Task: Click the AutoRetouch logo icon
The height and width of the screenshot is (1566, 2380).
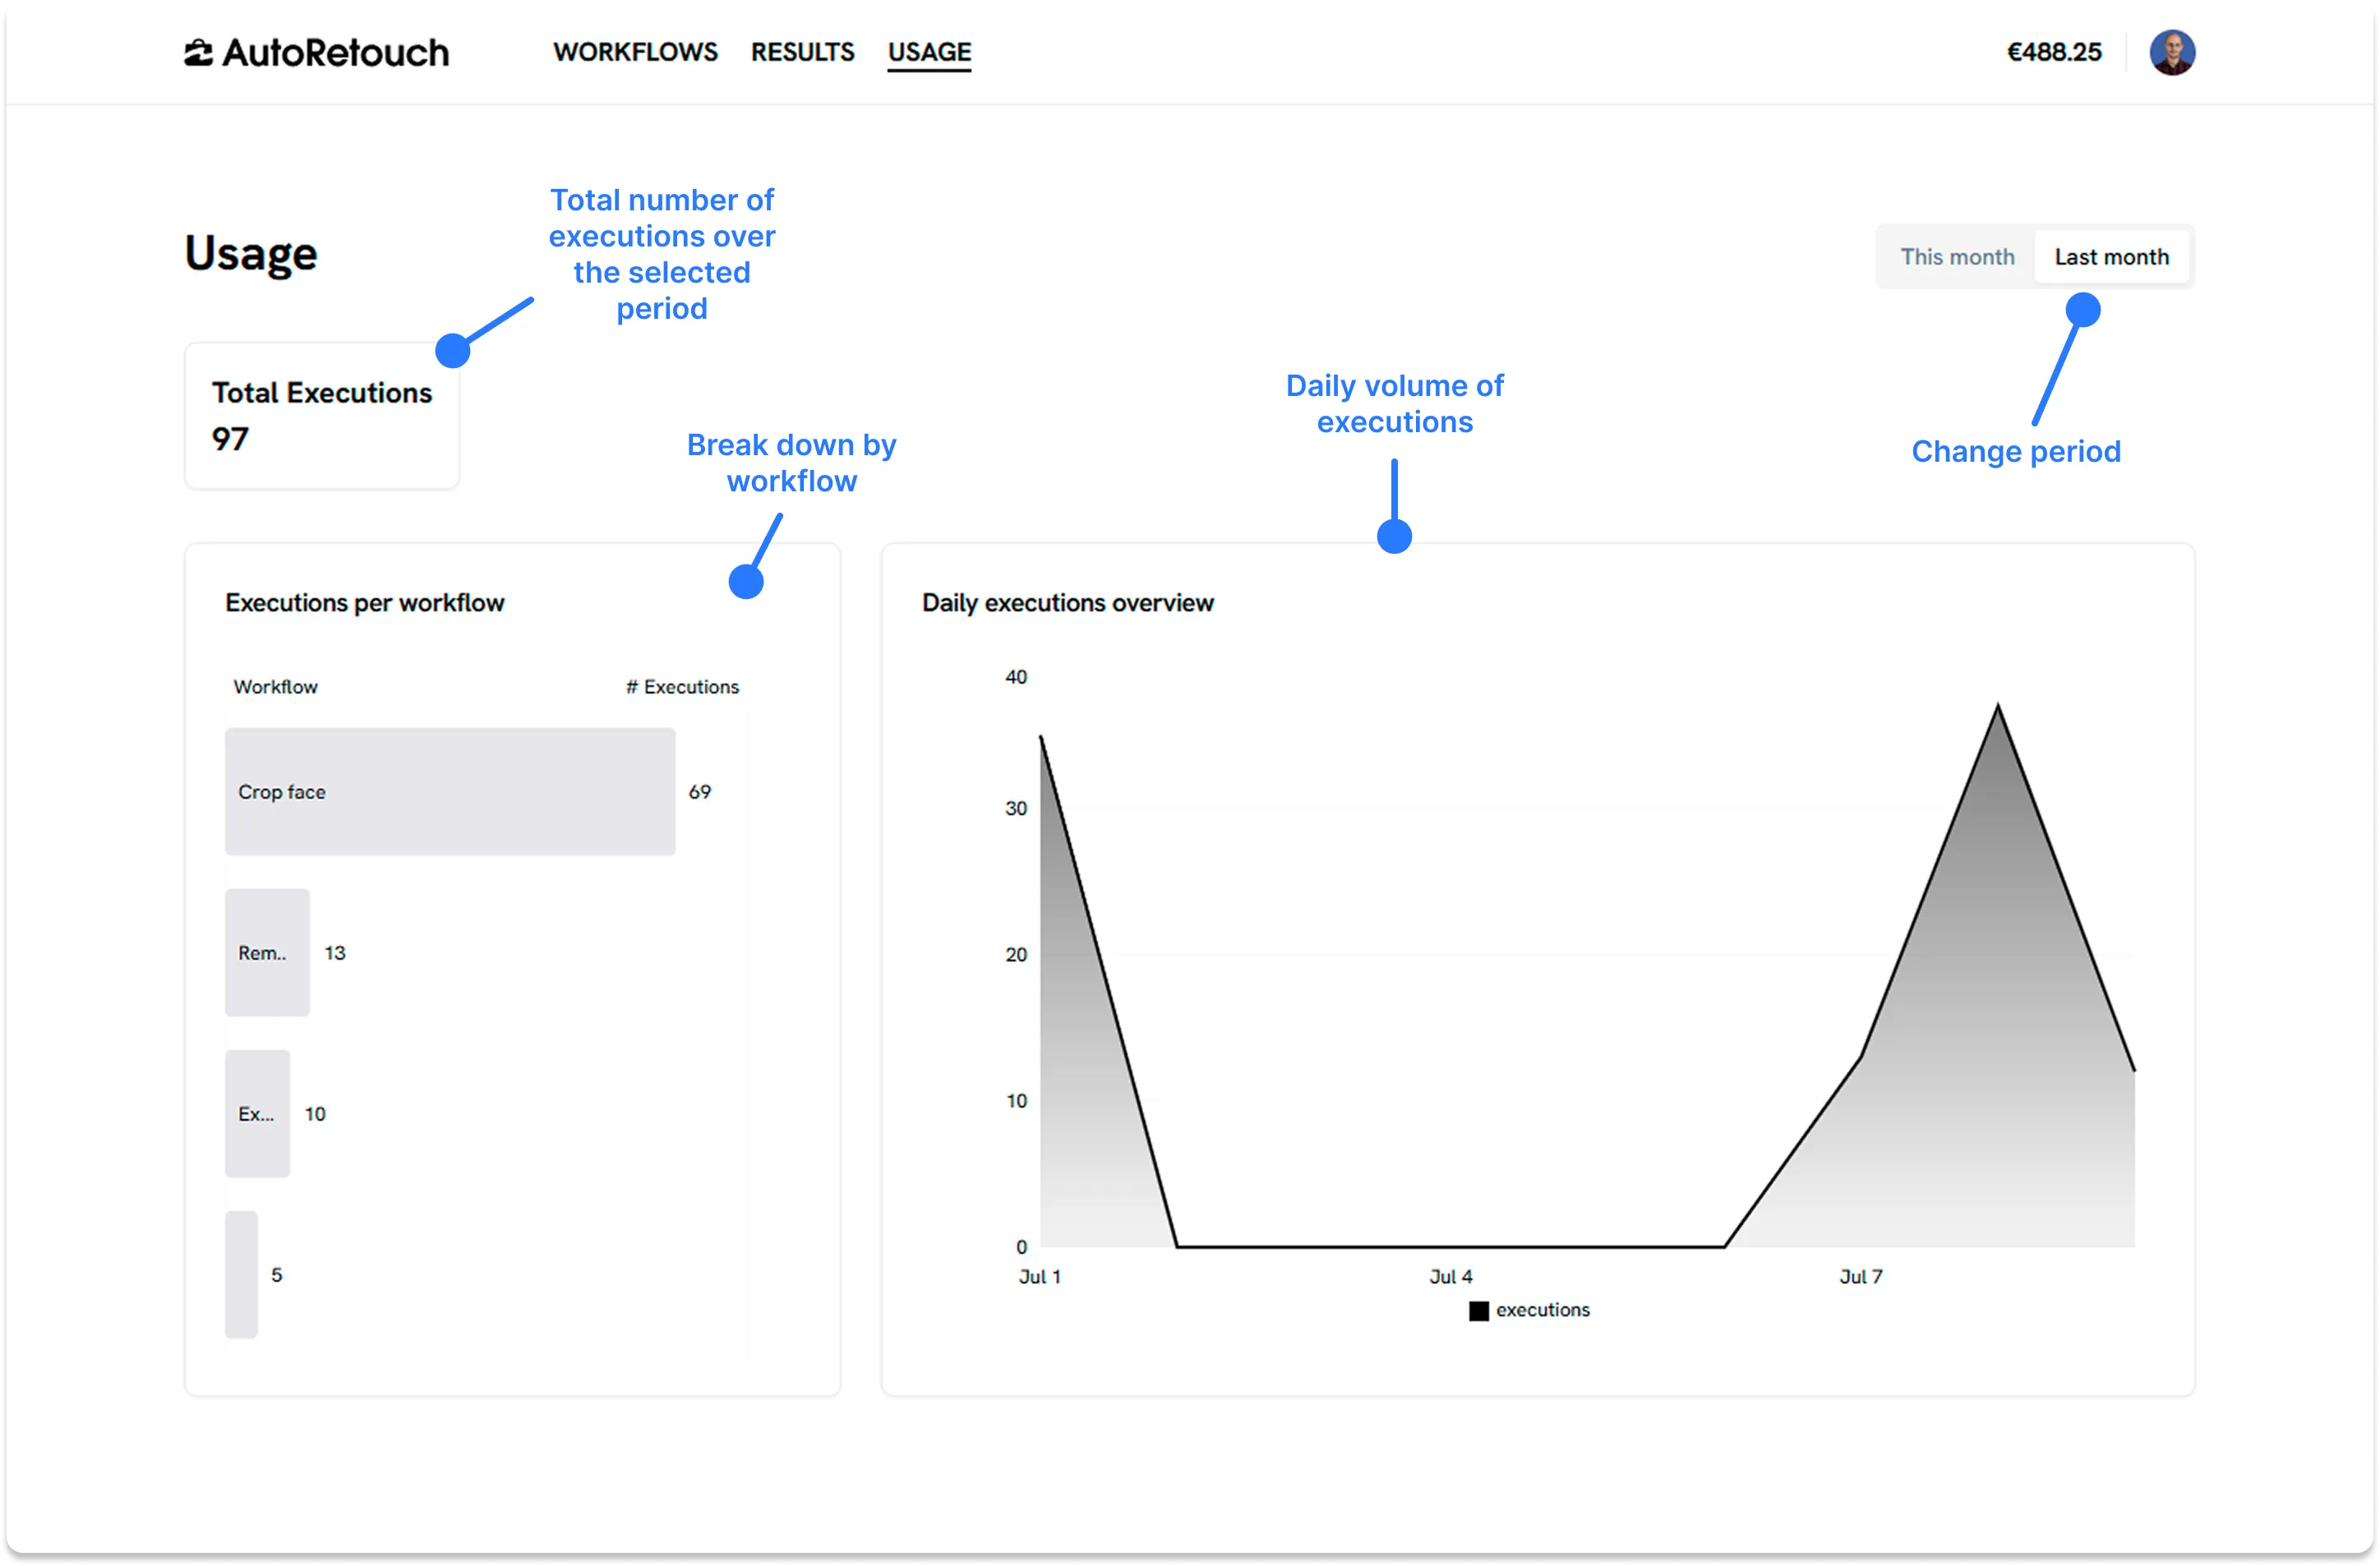Action: click(198, 53)
